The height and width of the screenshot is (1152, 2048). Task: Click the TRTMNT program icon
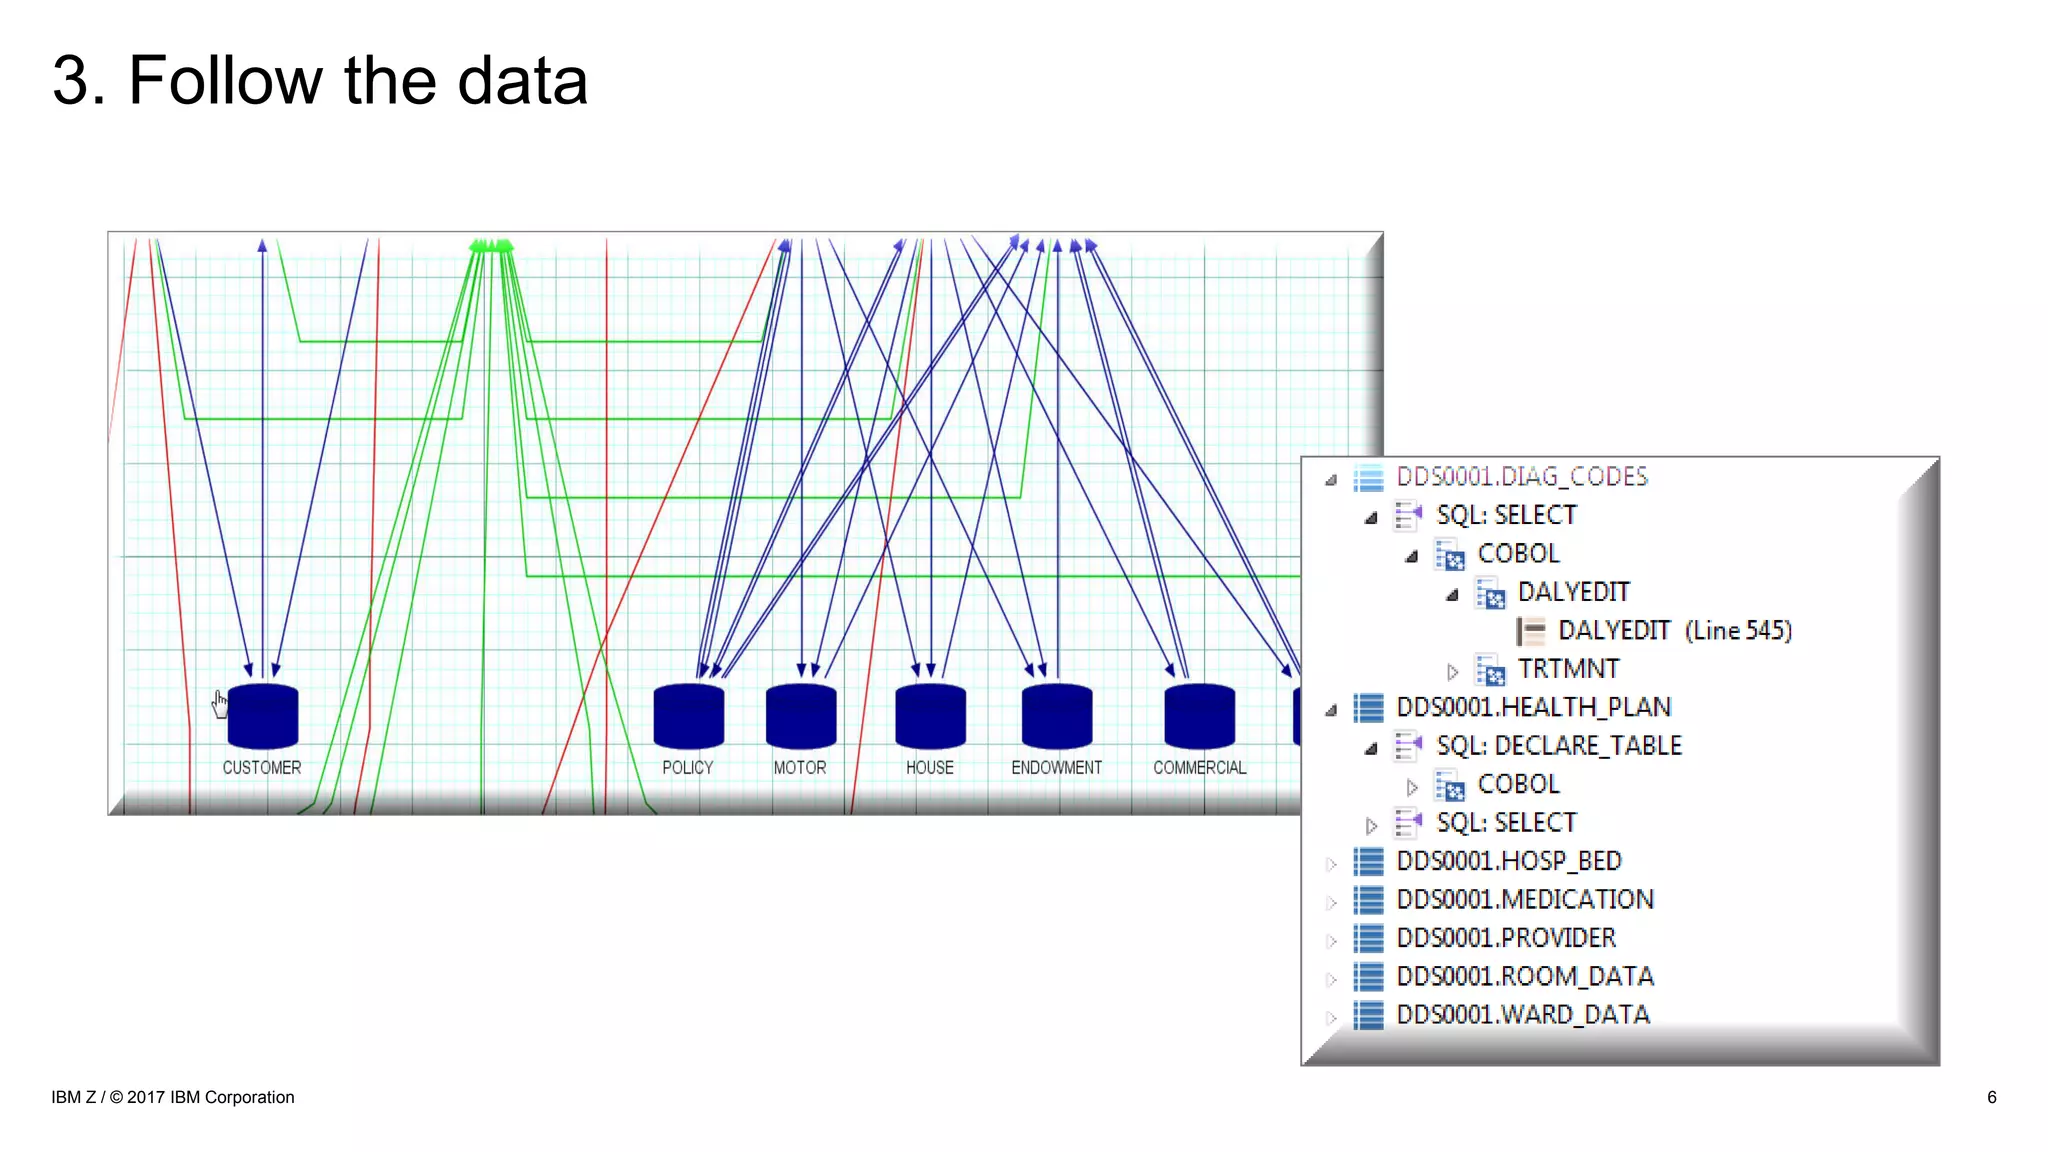click(x=1490, y=670)
